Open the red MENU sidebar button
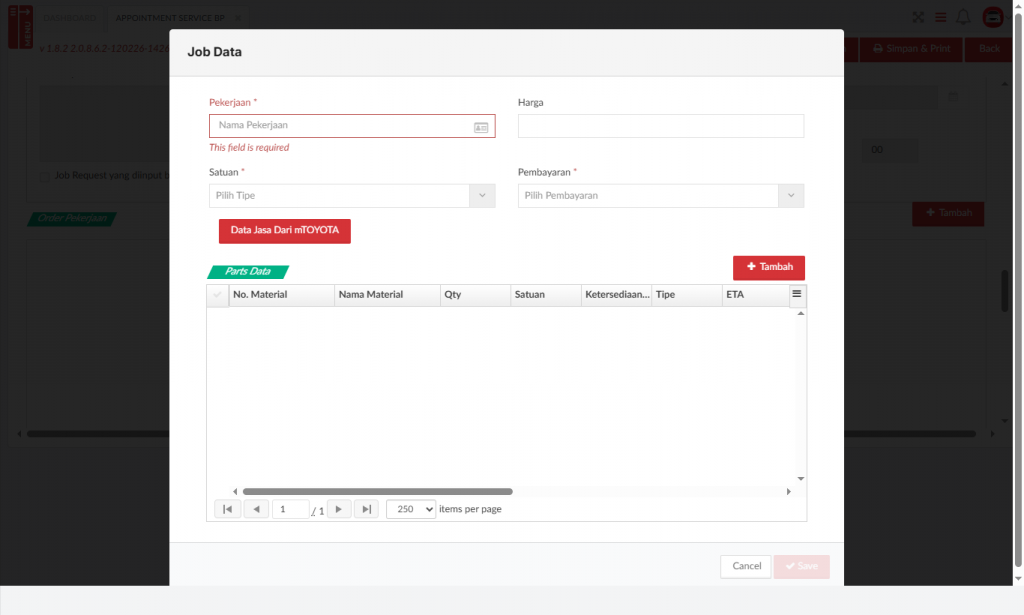1024x615 pixels. (x=19, y=25)
